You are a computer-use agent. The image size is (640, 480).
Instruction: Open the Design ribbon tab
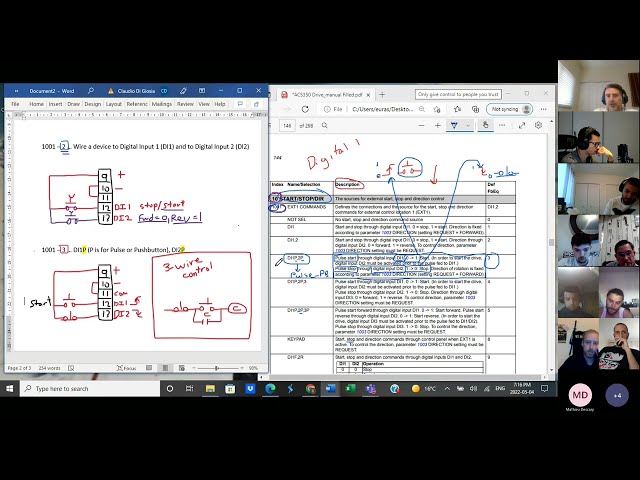[x=93, y=104]
